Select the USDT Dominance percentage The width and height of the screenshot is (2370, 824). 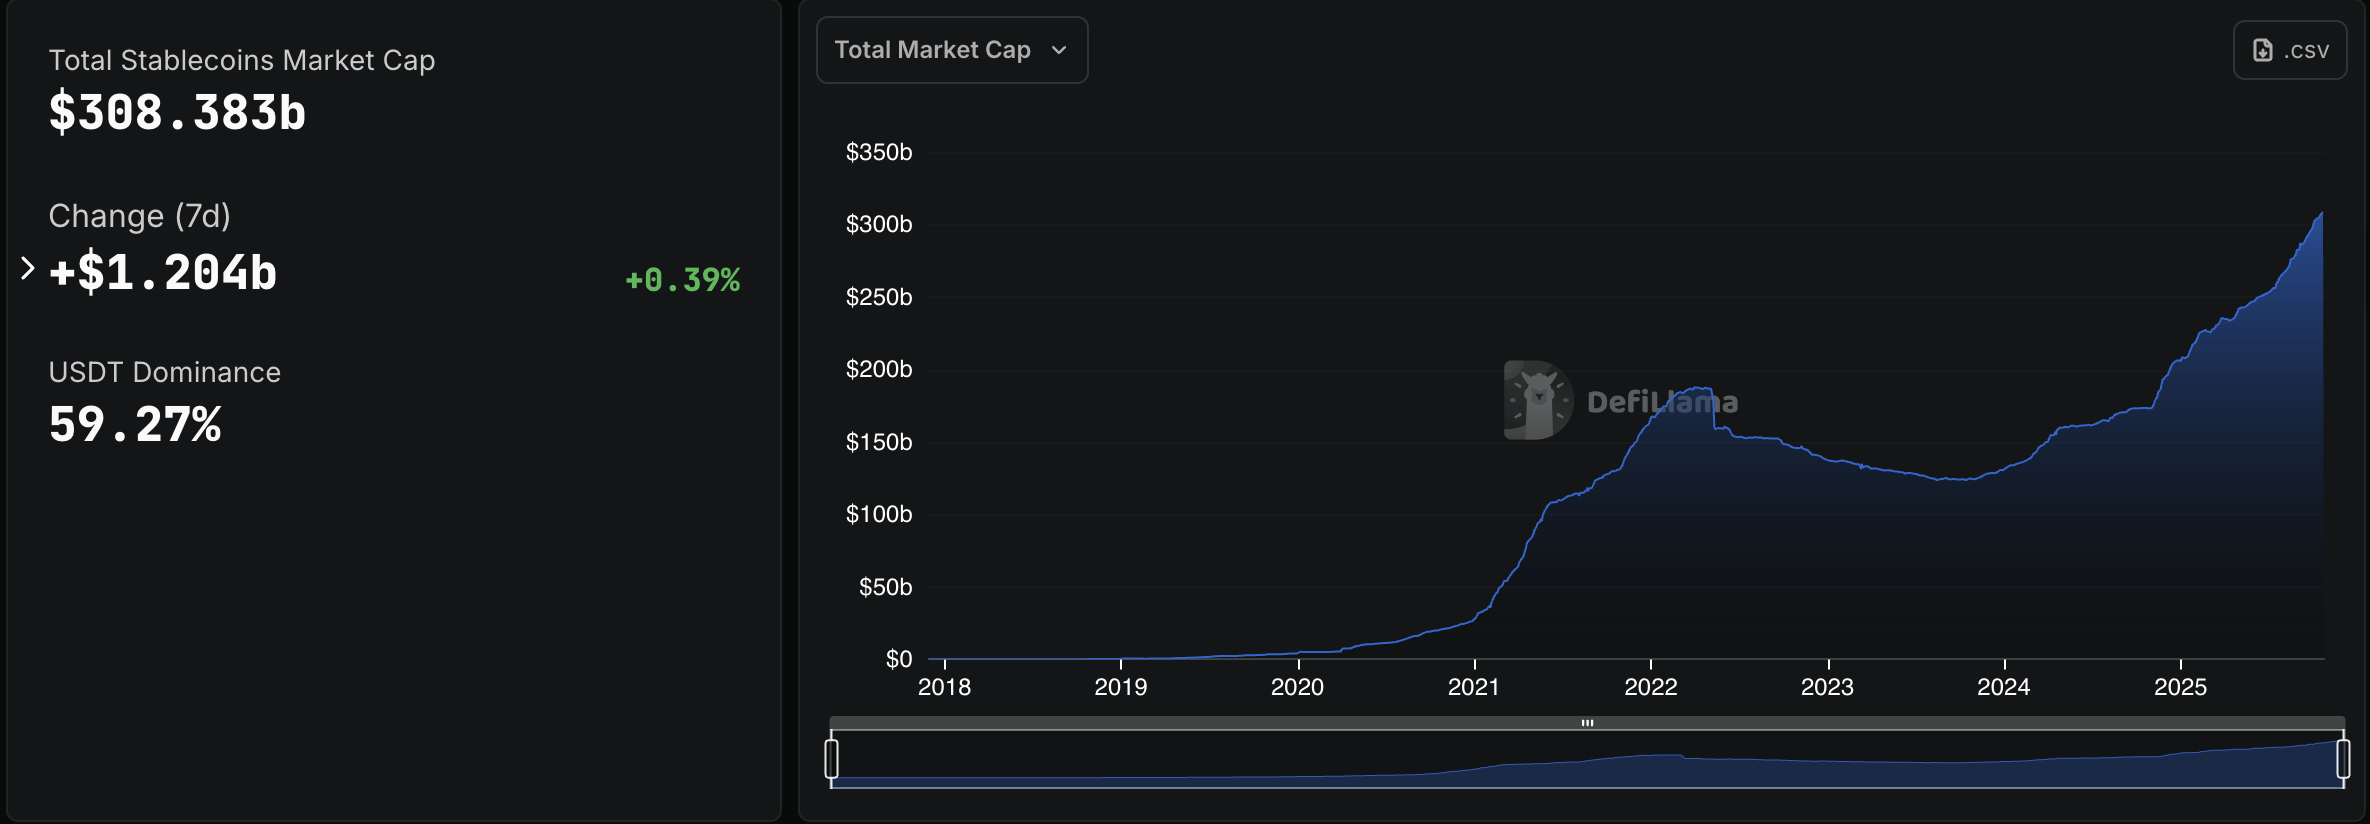(135, 424)
